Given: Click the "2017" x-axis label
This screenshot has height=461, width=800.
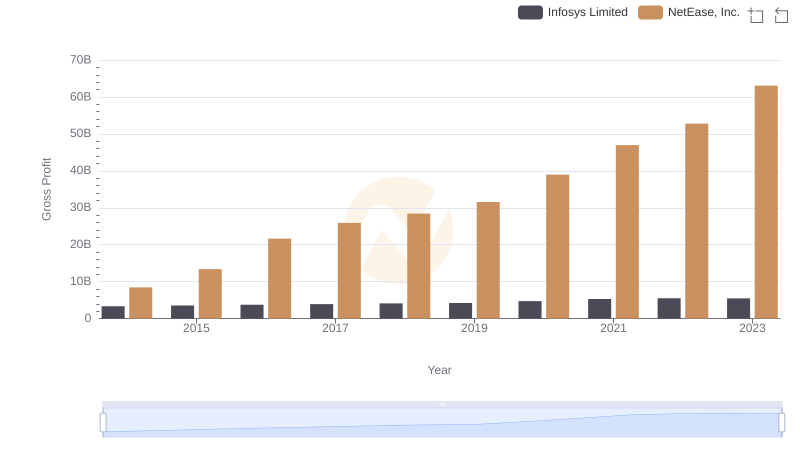Looking at the screenshot, I should 335,328.
